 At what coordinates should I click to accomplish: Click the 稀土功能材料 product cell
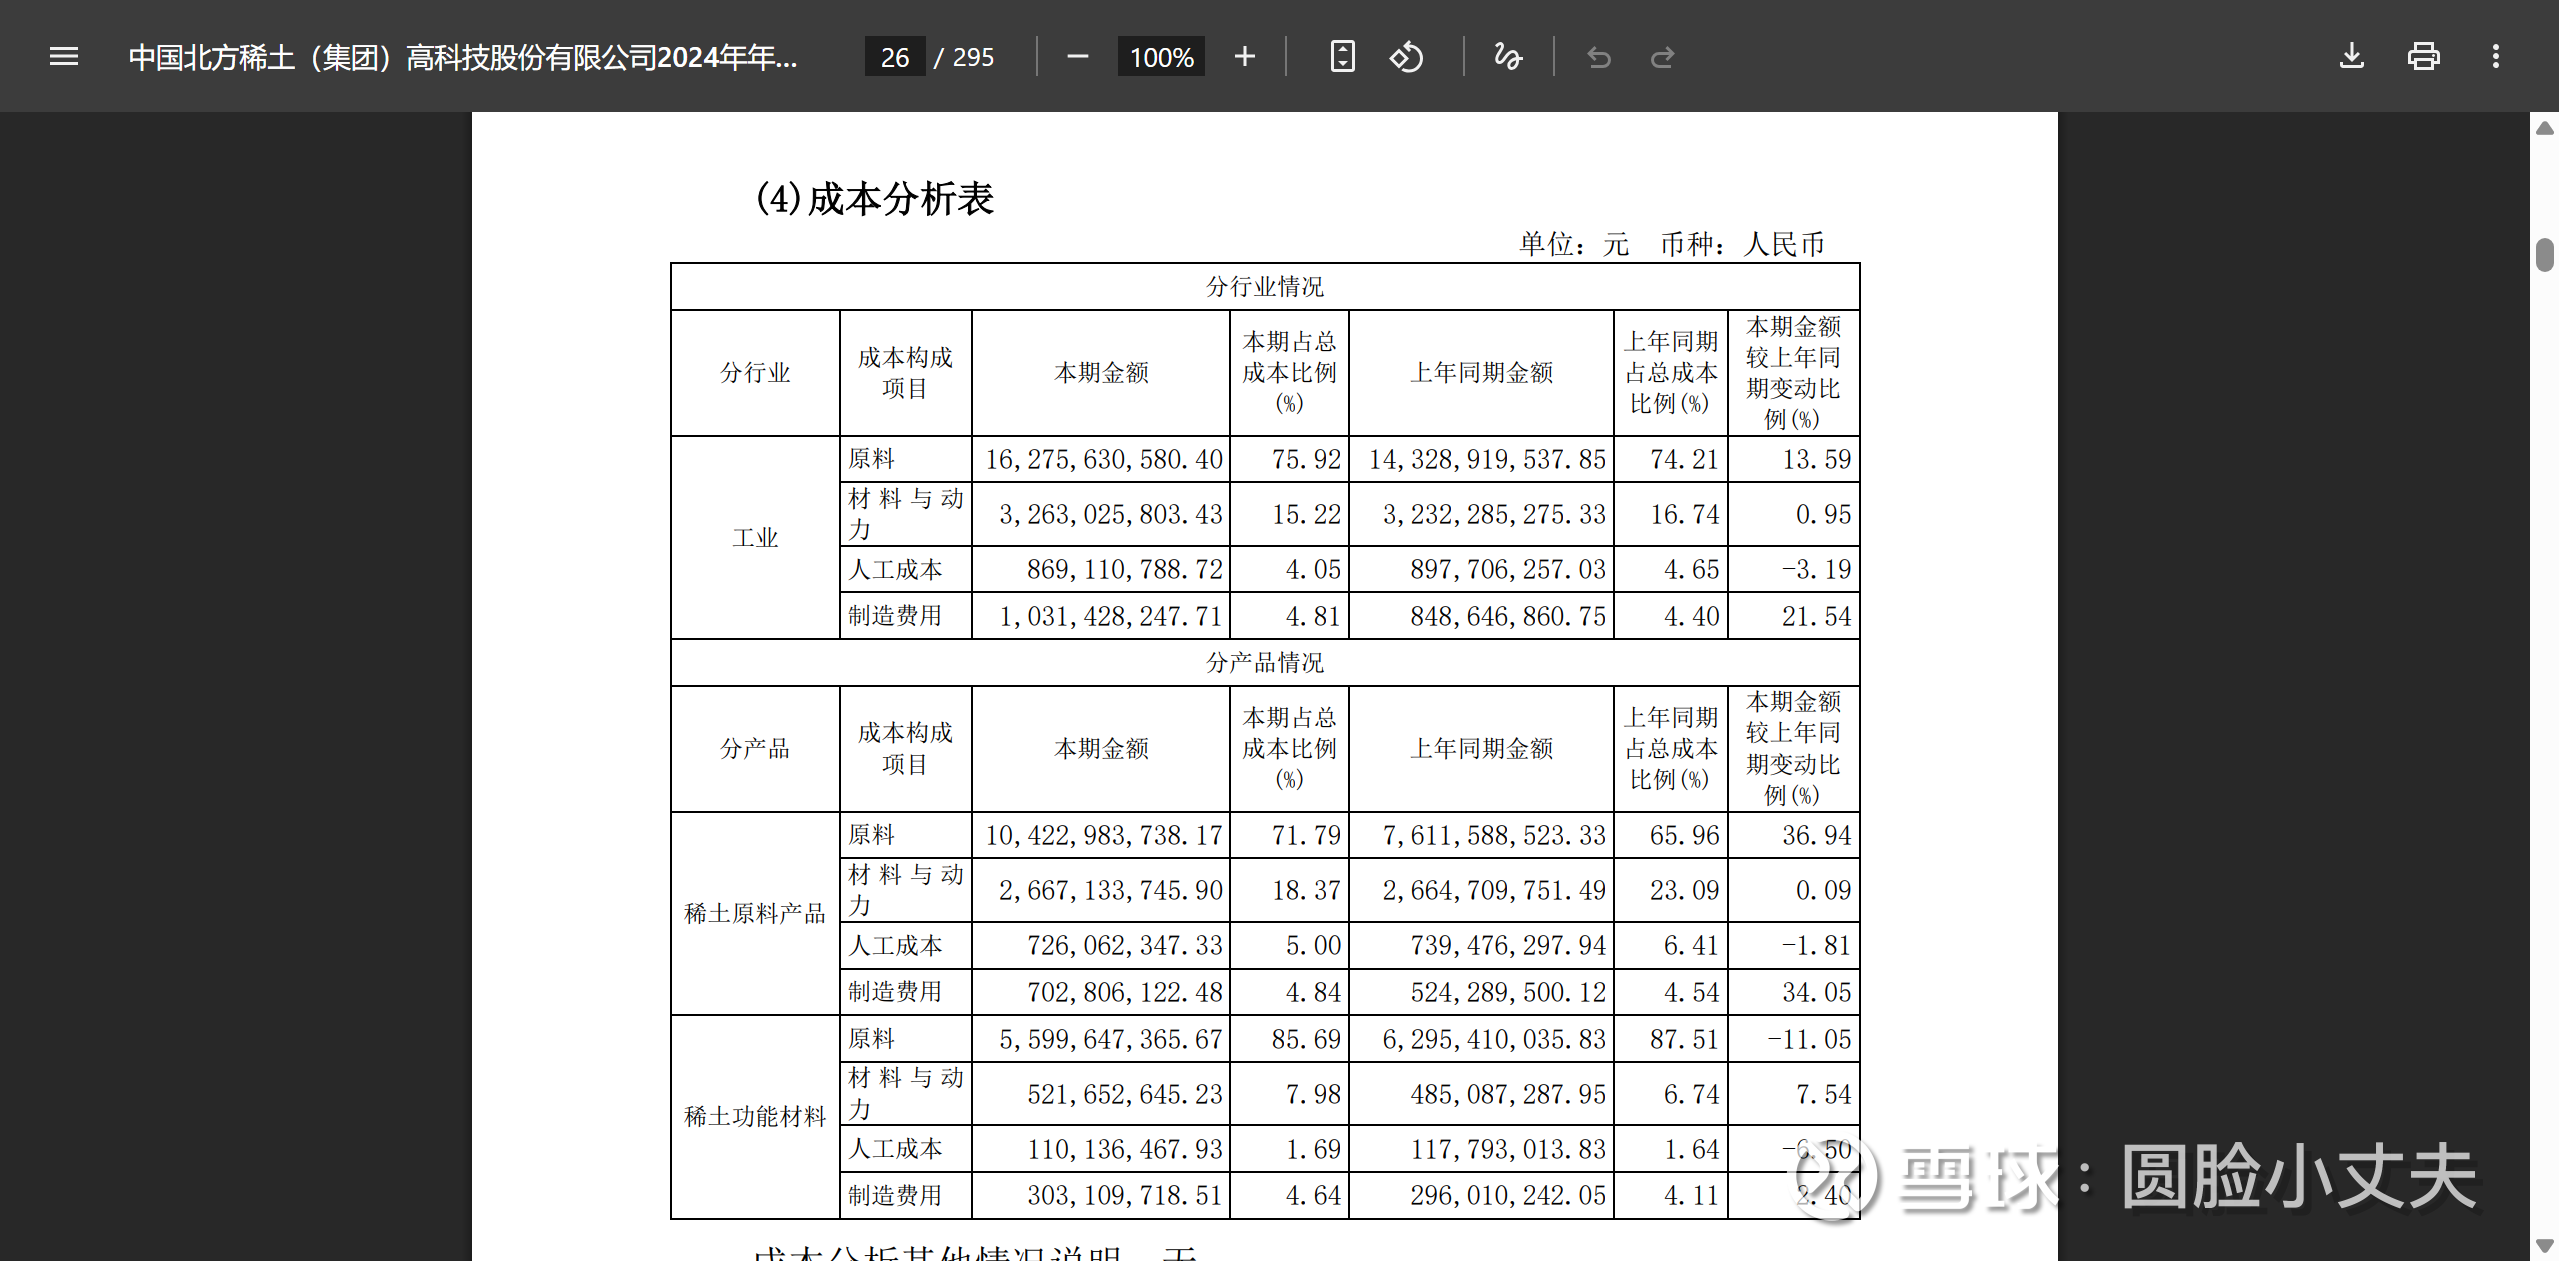point(755,1116)
